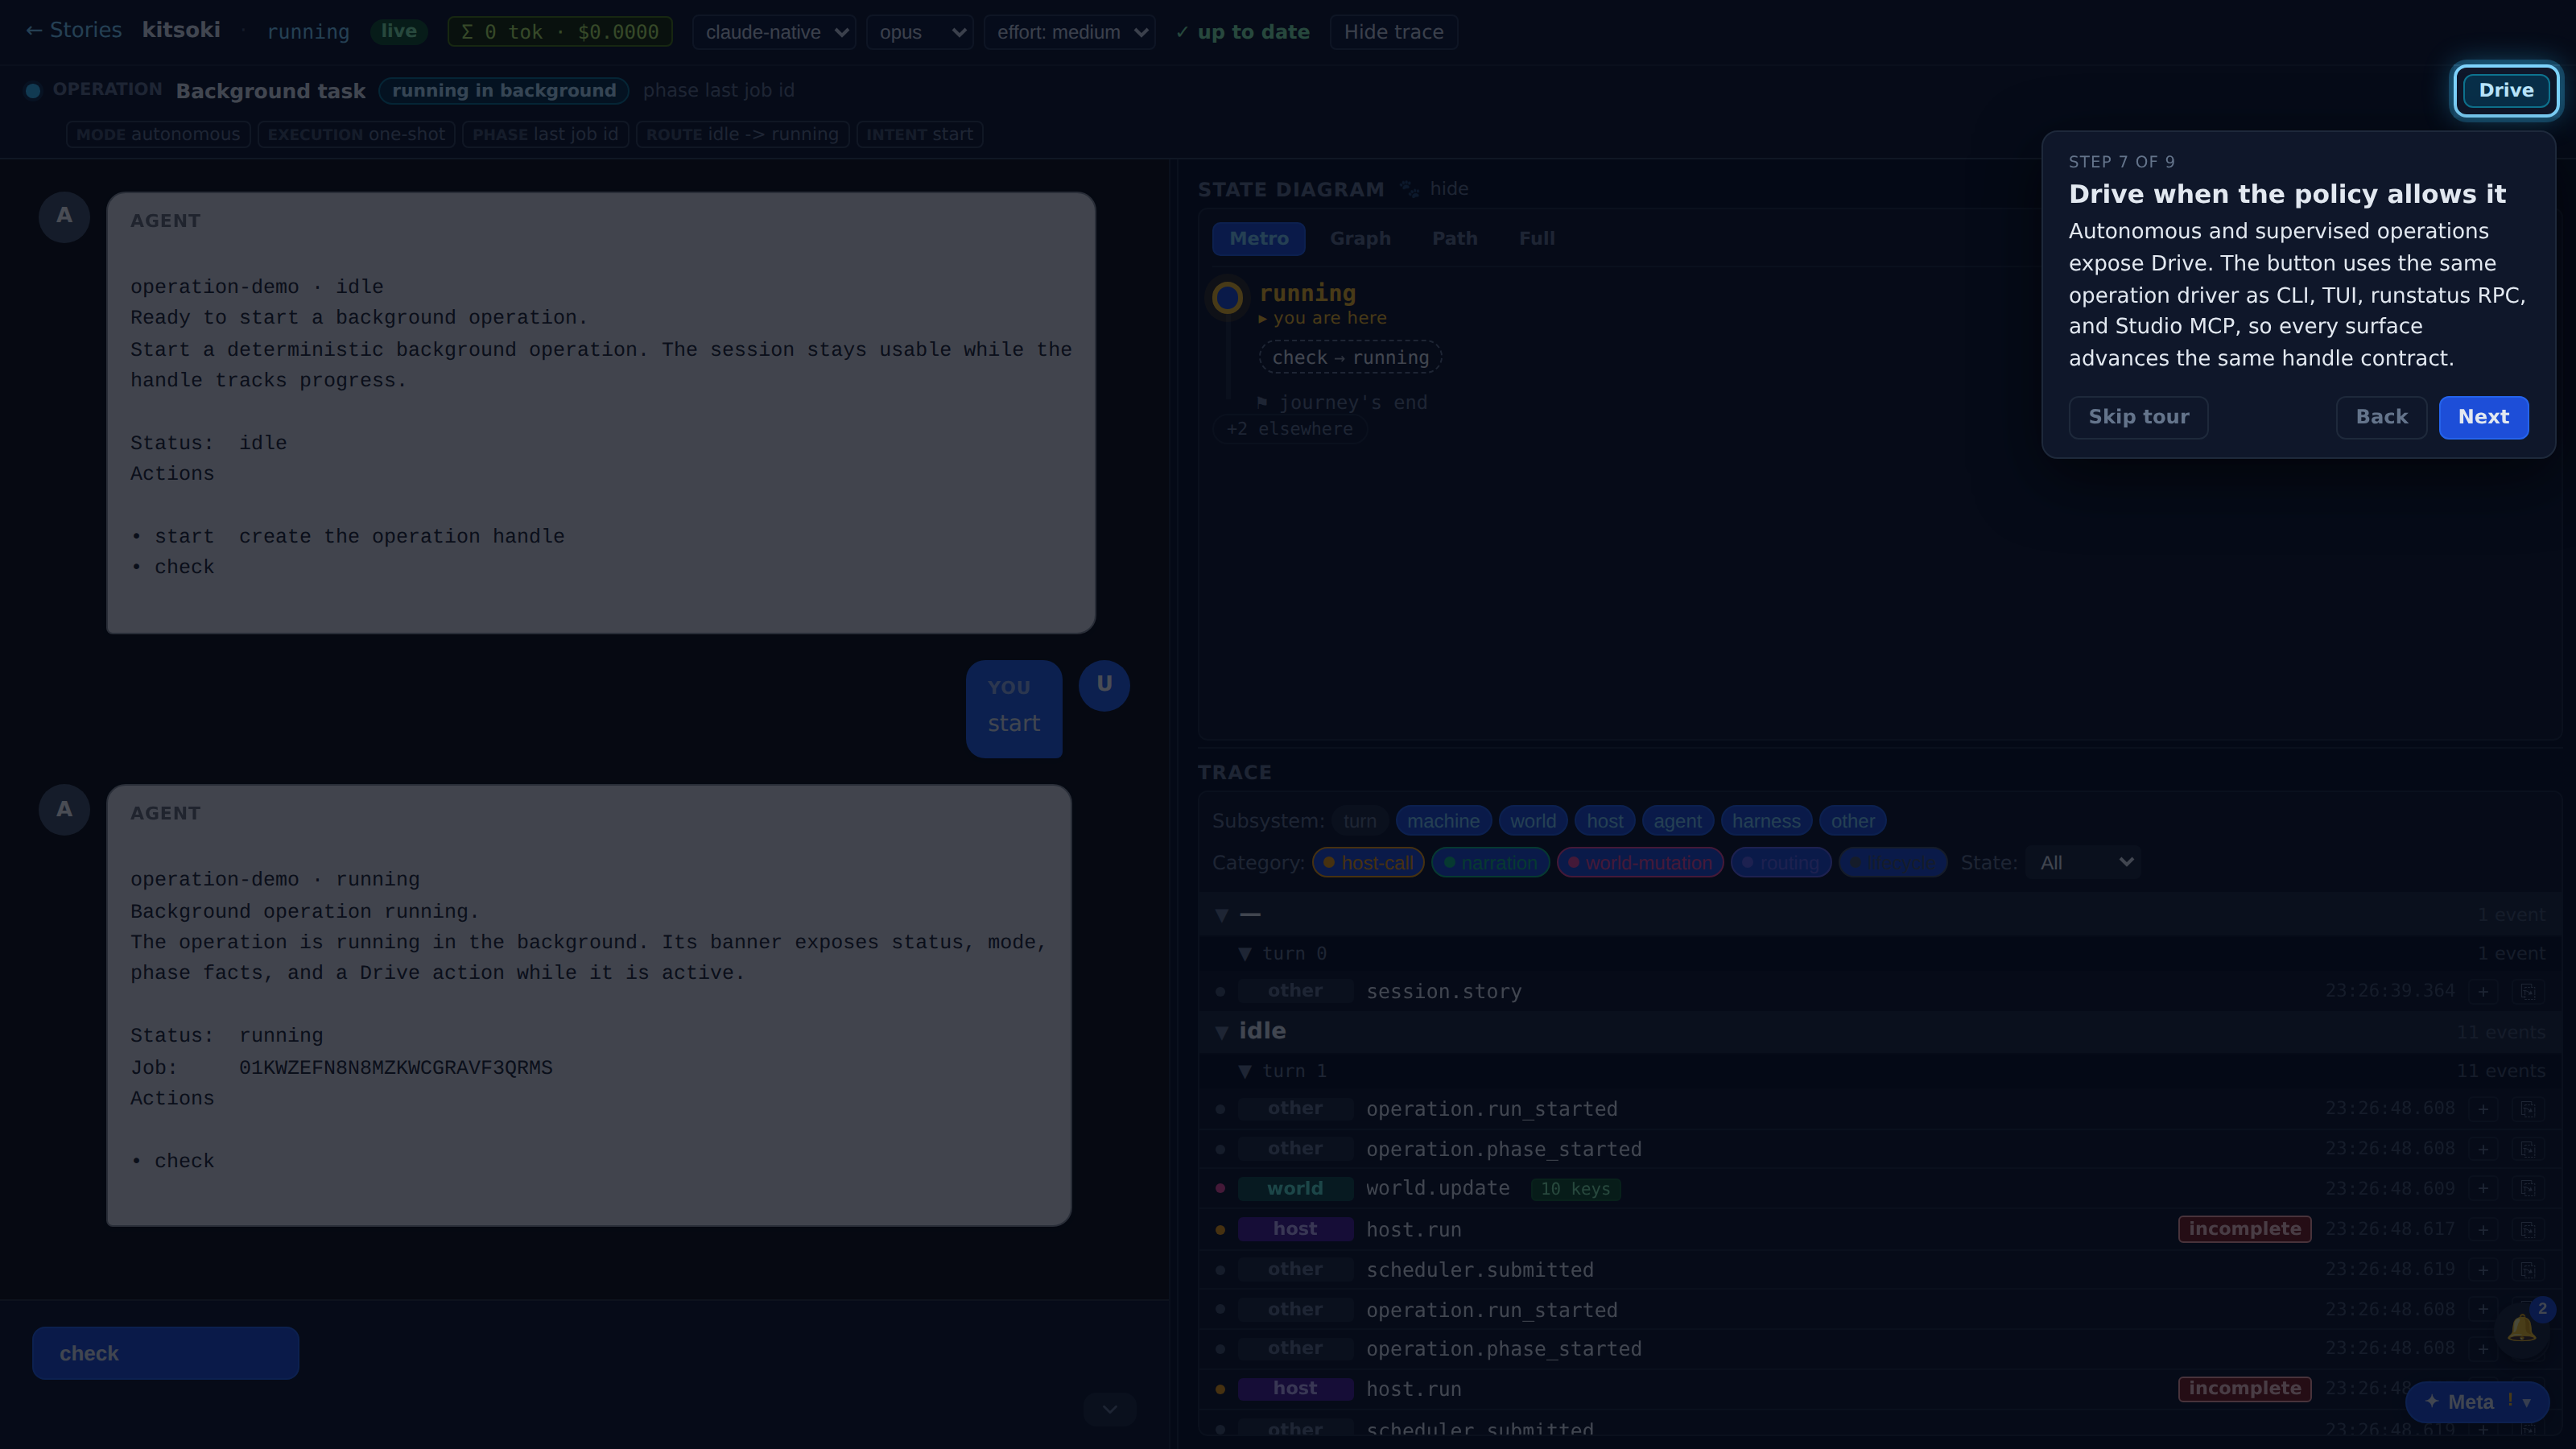This screenshot has width=2576, height=1449.
Task: Click the check → running transition pill
Action: coord(1350,358)
